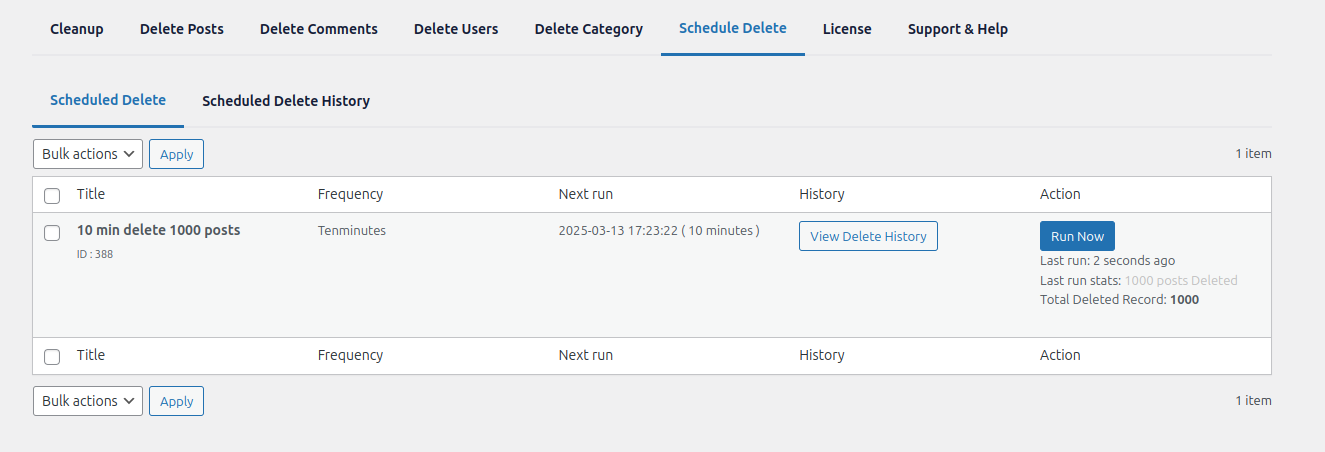Screen dimensions: 1325x452
Task: Toggle the select-all checkbox in the table header
Action: [x=53, y=196]
